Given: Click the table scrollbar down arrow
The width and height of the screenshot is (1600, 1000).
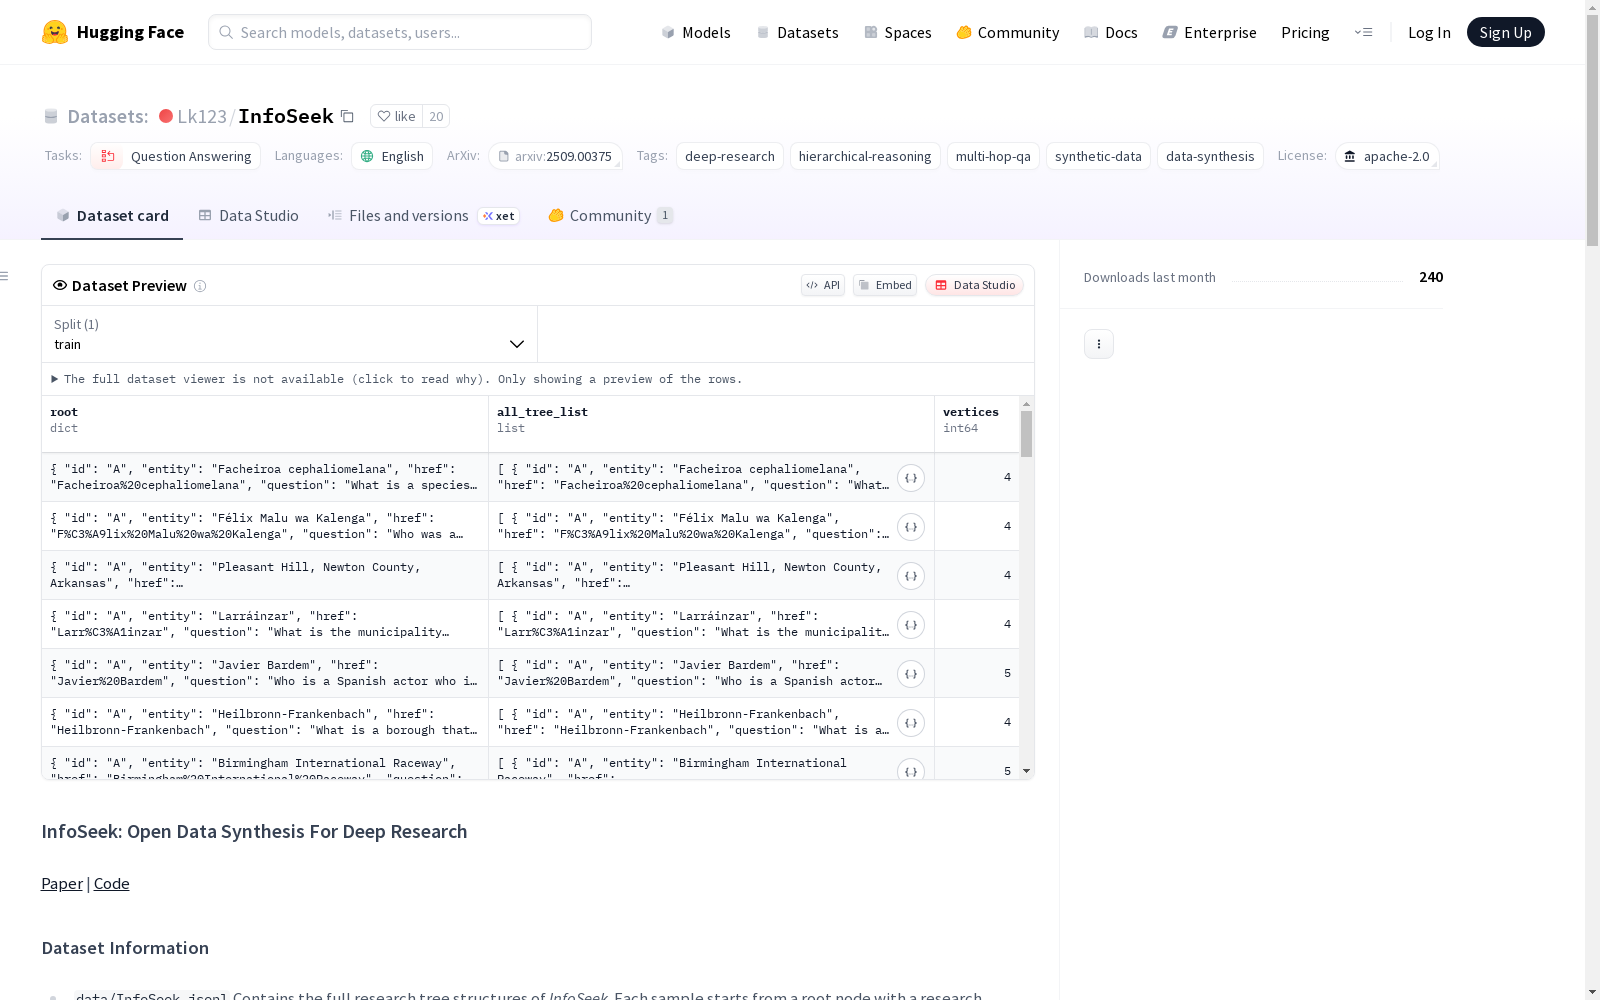Looking at the screenshot, I should (1026, 771).
